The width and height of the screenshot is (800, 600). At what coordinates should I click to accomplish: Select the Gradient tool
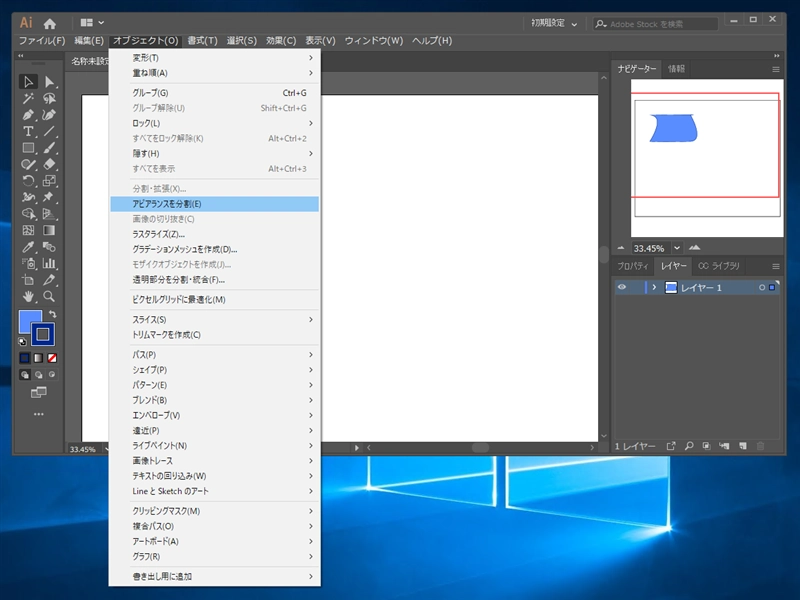click(x=49, y=230)
